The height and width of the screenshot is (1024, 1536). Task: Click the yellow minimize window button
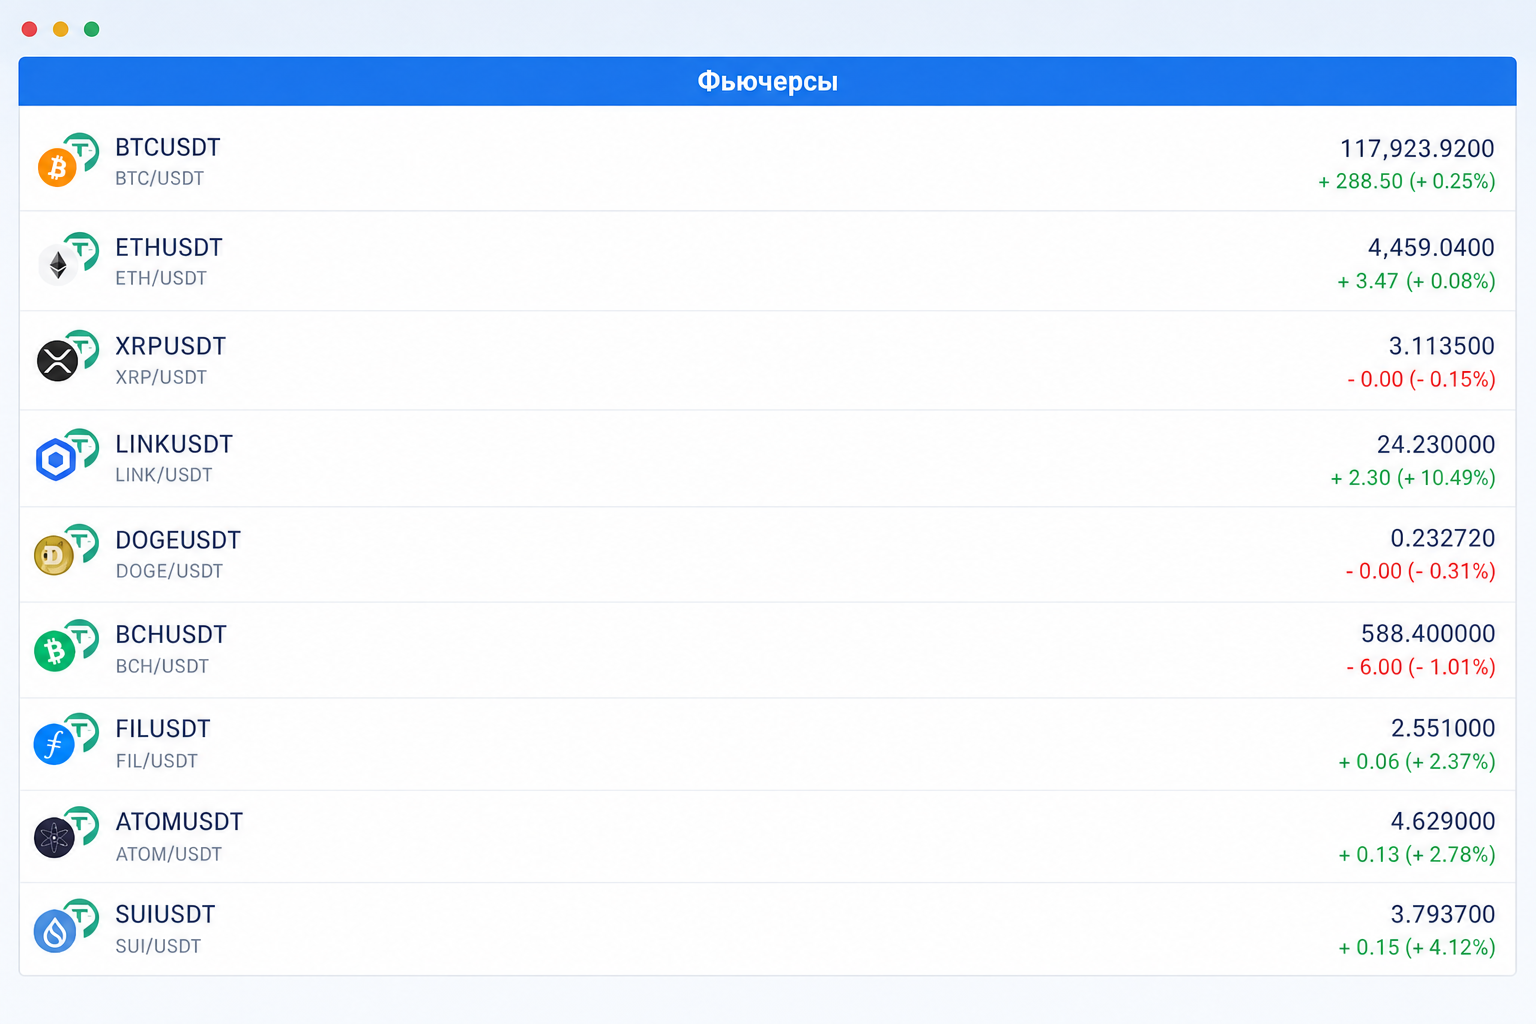pyautogui.click(x=61, y=29)
